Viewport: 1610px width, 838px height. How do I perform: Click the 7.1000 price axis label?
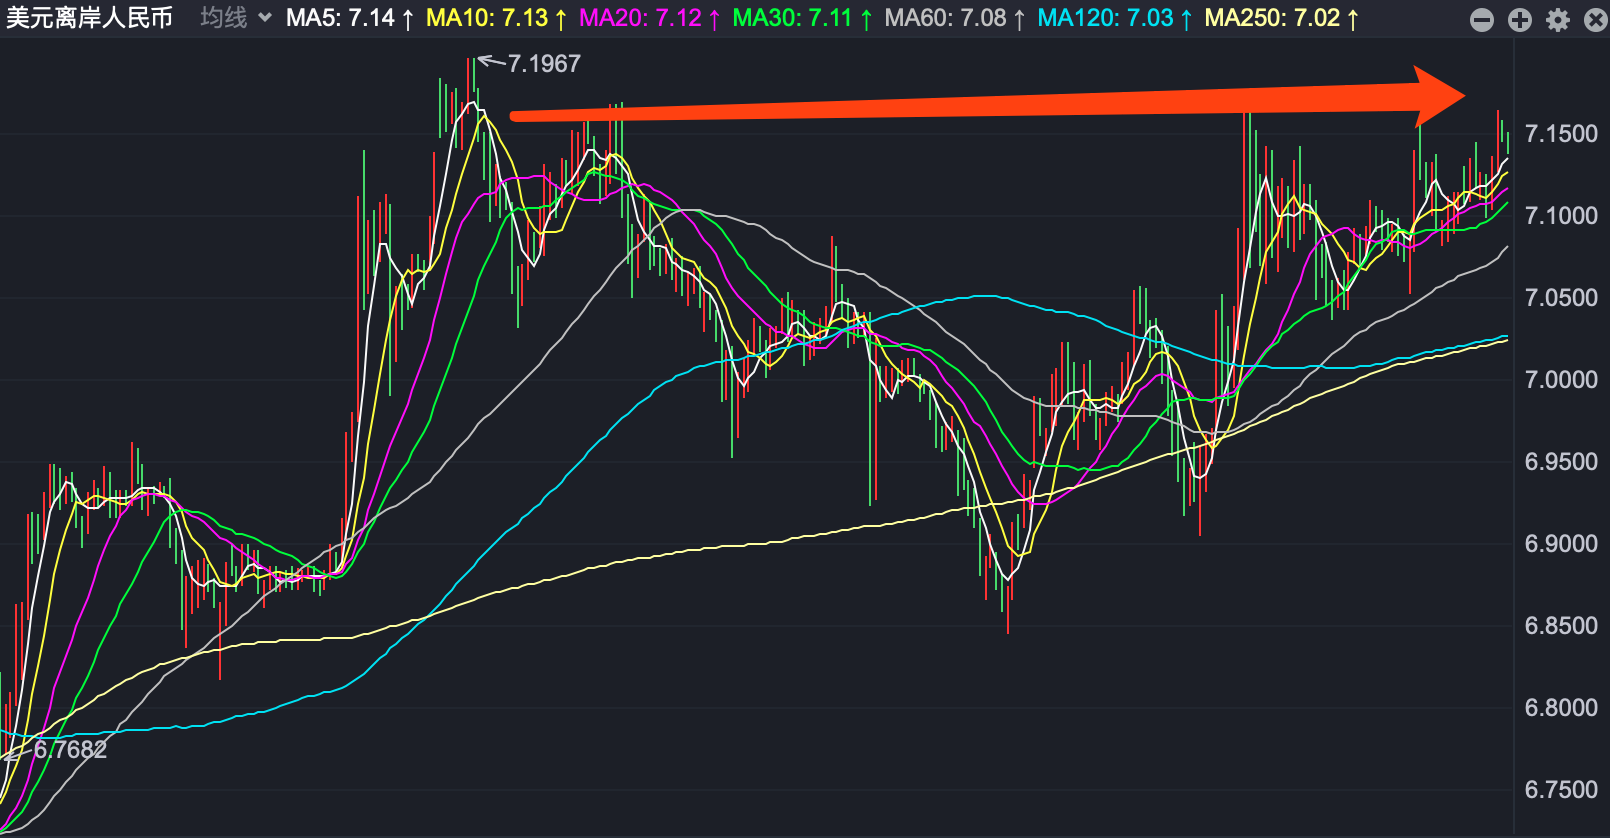tap(1561, 216)
